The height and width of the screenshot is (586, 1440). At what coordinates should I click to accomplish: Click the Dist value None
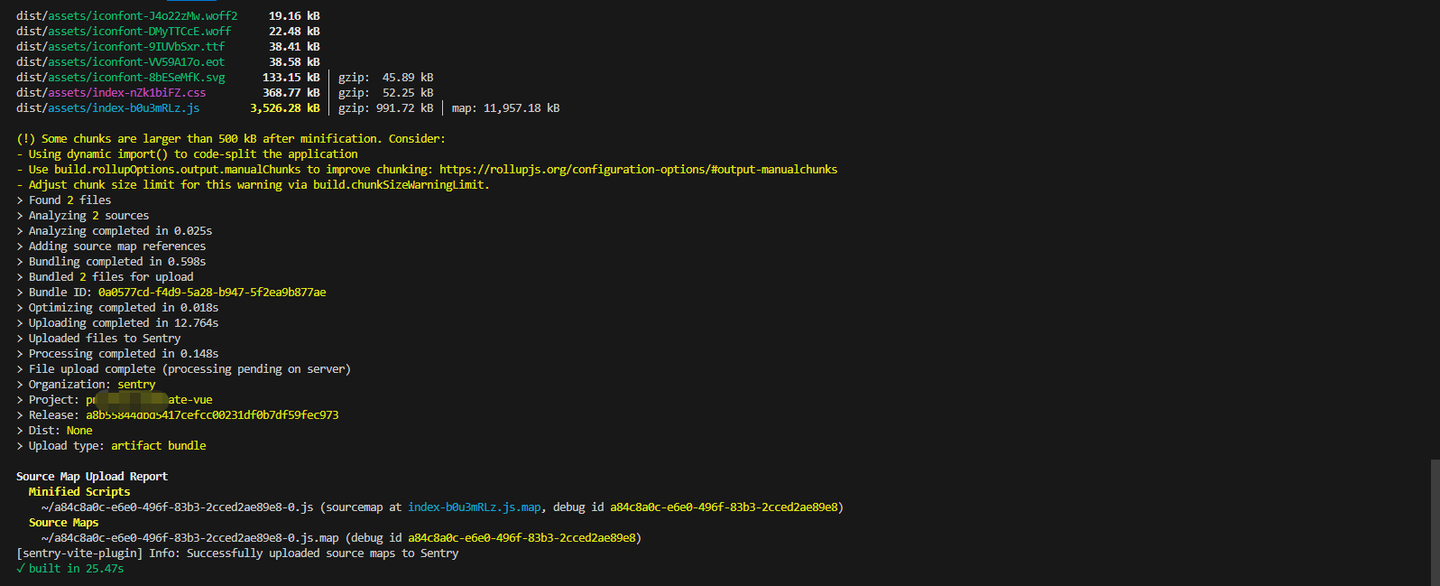[79, 430]
